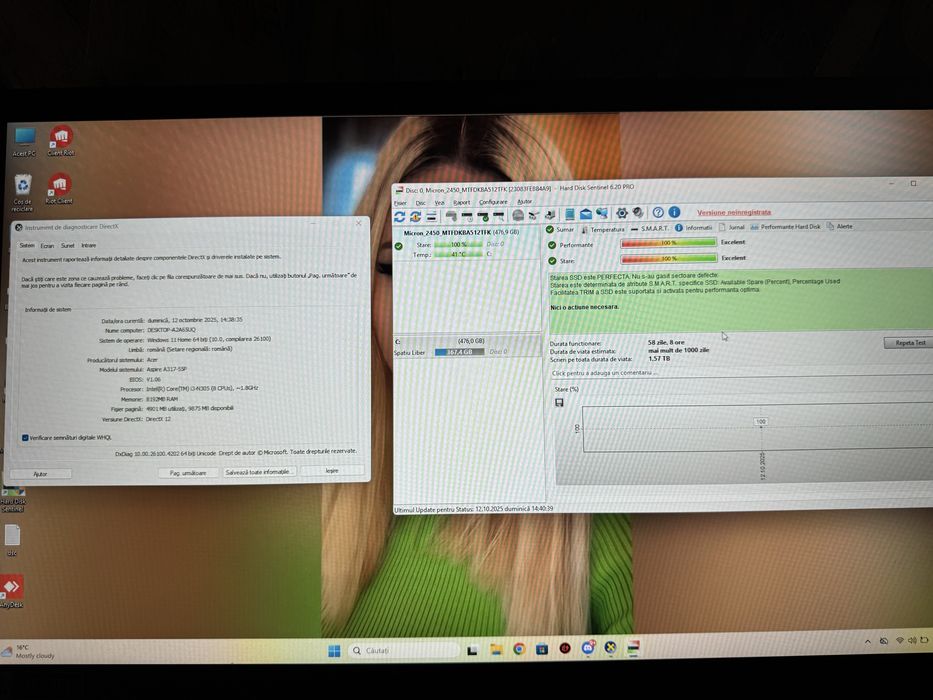Click the 'Aspire A317-55P' system model text
Screen dimensions: 933x700
167,369
